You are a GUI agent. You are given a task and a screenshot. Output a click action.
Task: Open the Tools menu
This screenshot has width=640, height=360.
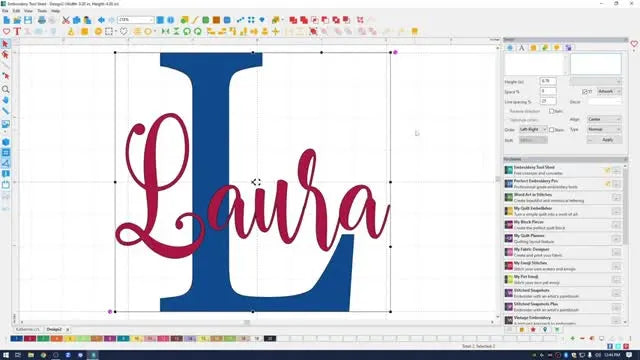click(x=42, y=11)
